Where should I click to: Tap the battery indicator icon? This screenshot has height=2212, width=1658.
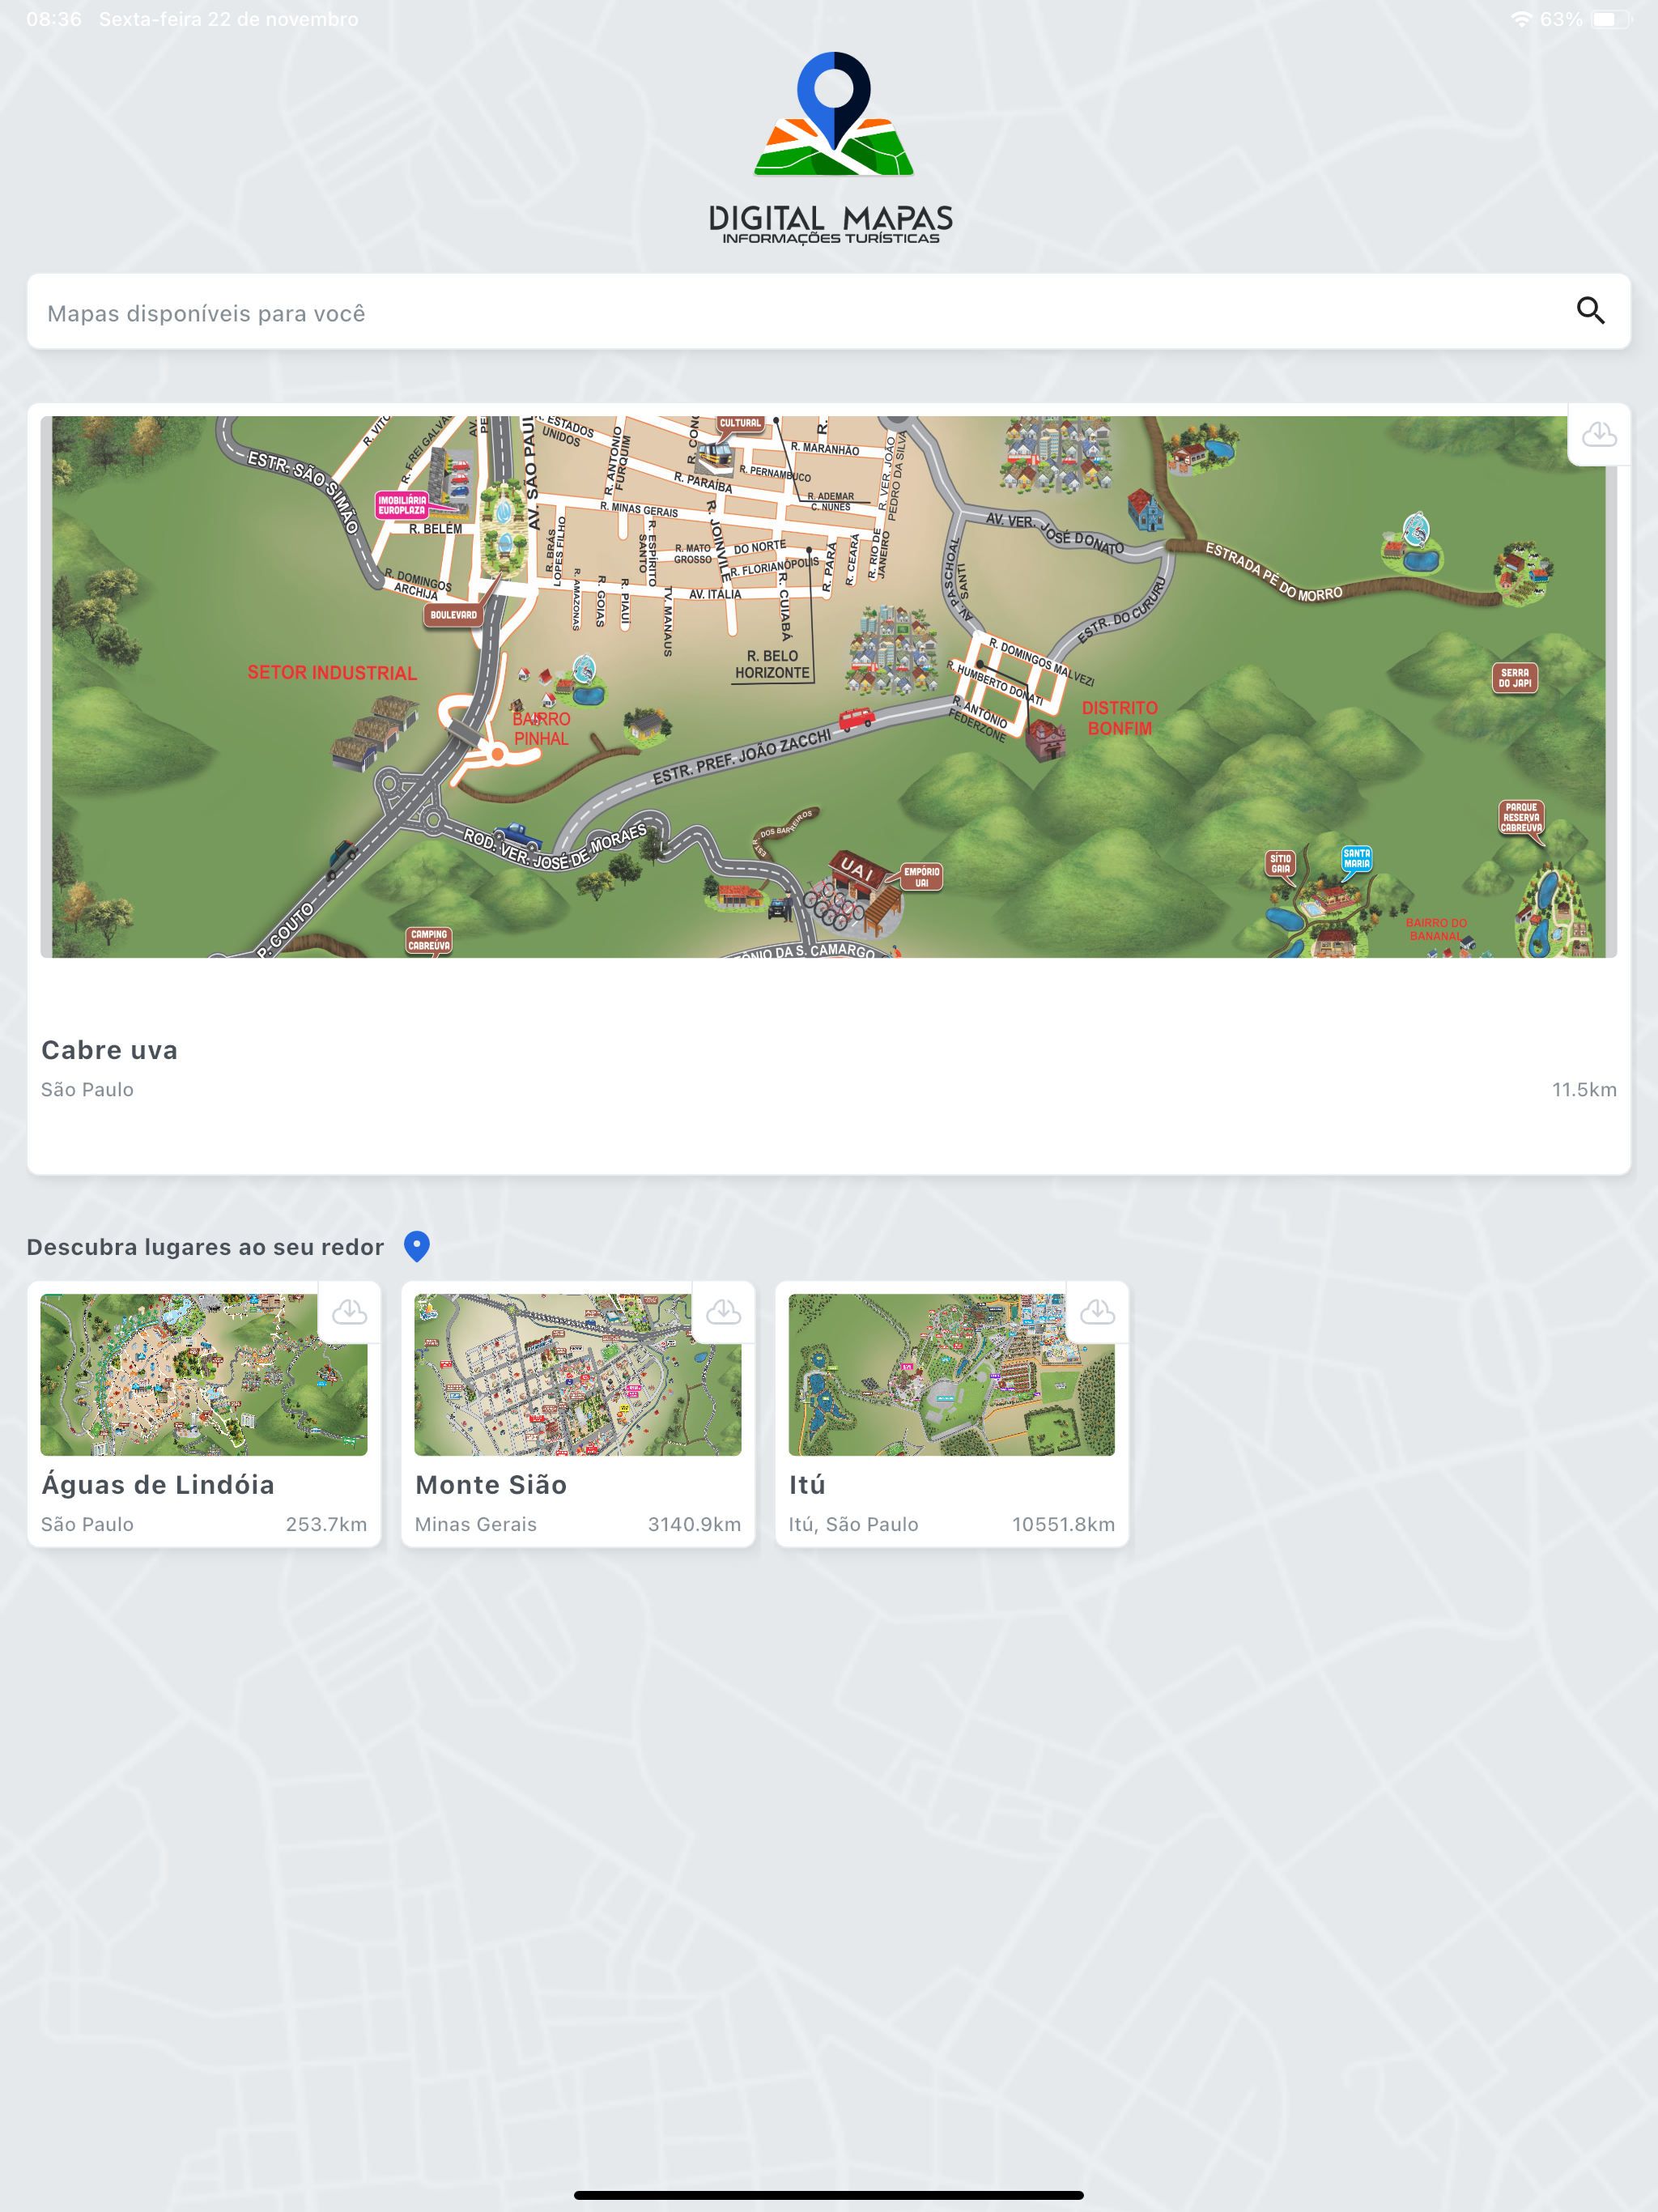[x=1611, y=19]
